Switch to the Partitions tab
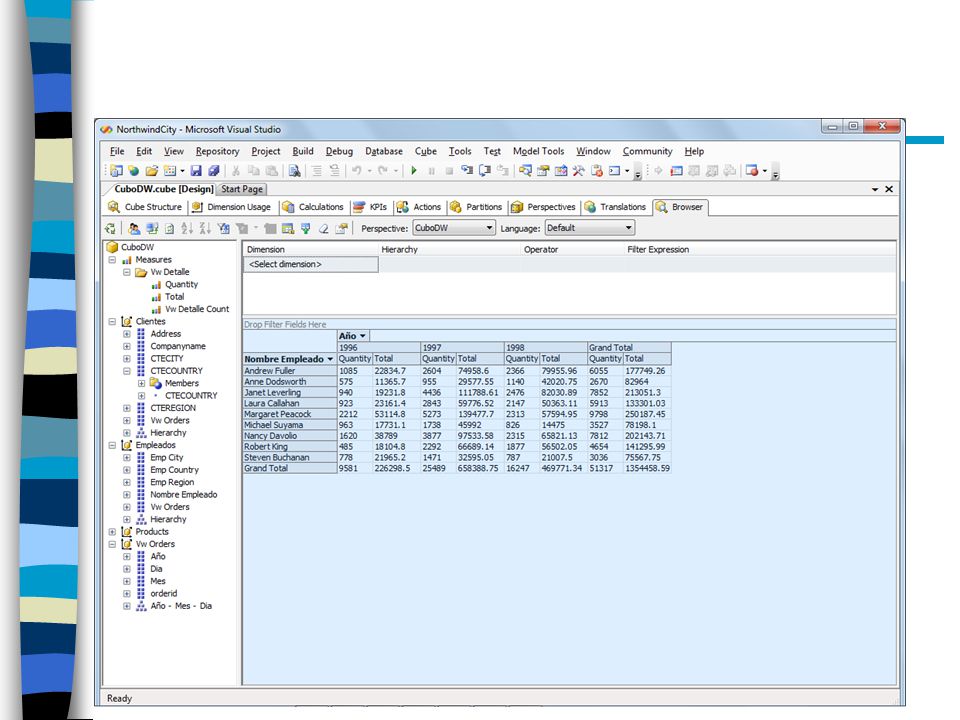The height and width of the screenshot is (720, 960). click(x=476, y=207)
